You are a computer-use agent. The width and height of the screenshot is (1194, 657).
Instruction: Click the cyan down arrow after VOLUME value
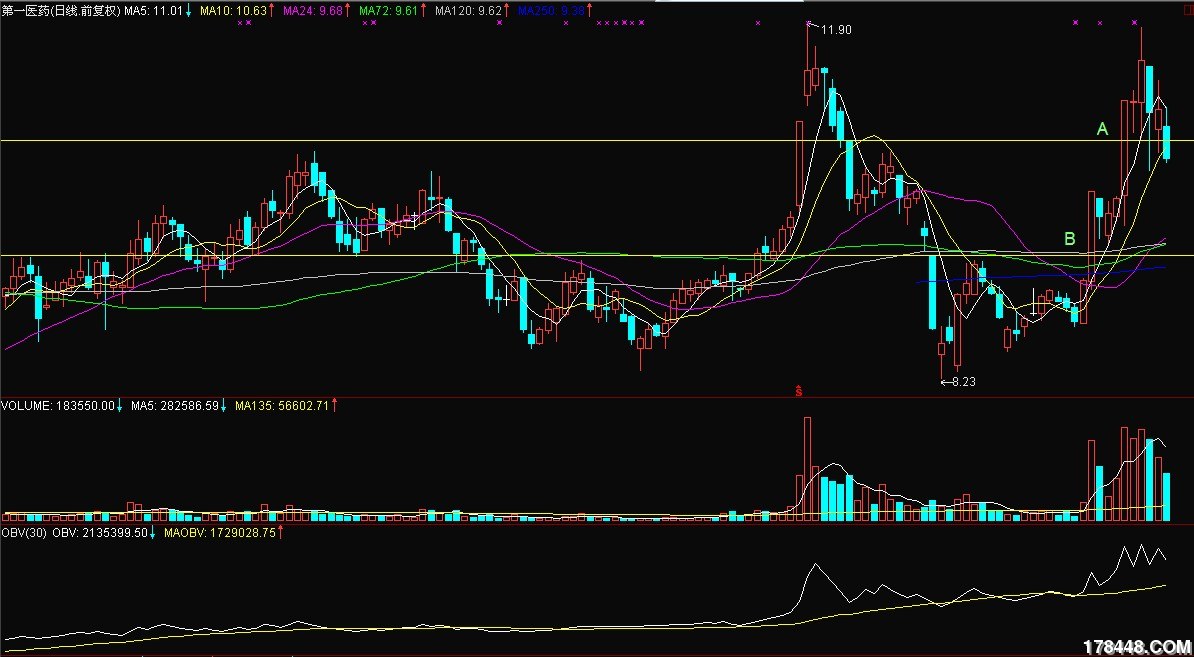point(119,406)
